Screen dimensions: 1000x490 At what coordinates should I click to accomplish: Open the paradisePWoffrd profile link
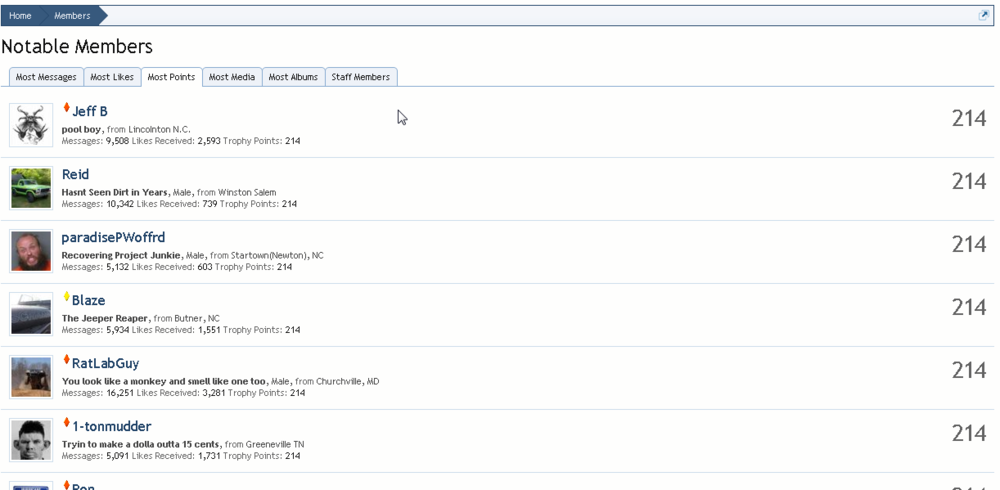pyautogui.click(x=113, y=237)
